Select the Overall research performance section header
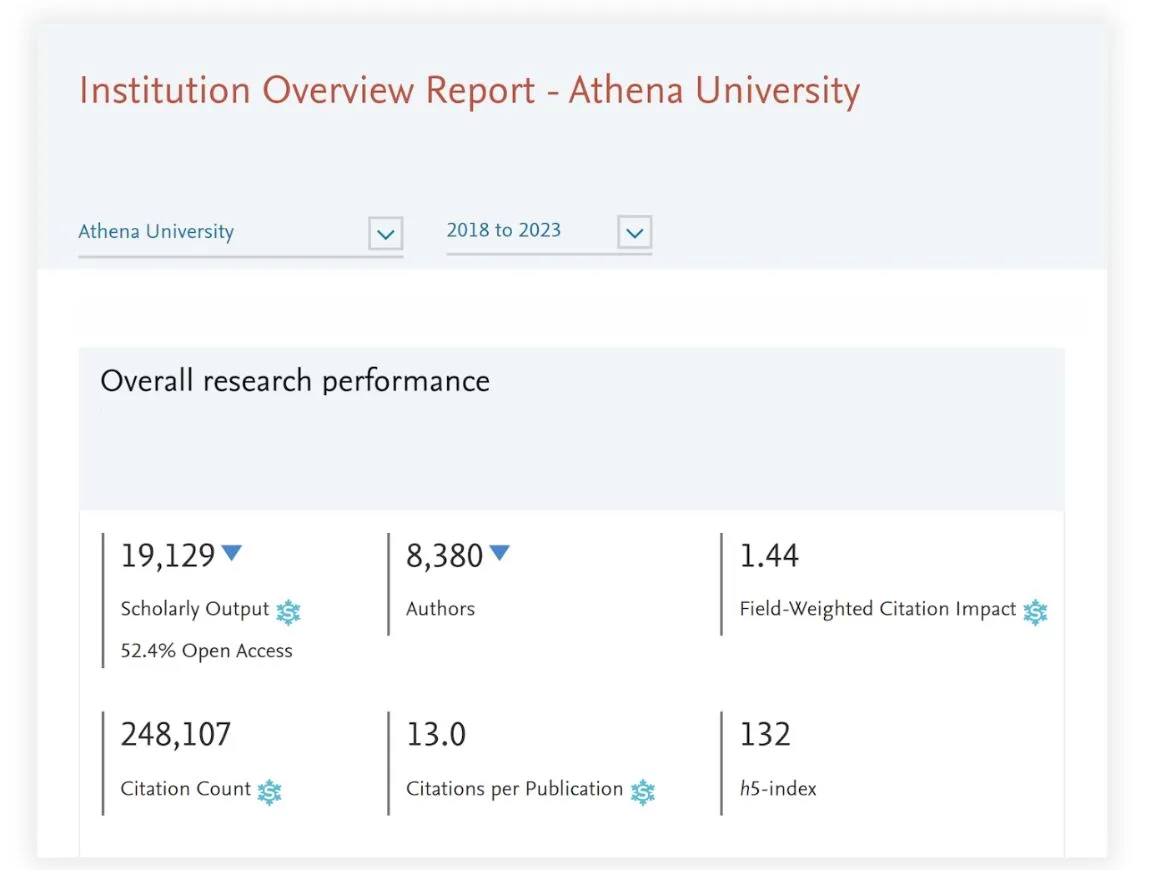 pos(294,380)
